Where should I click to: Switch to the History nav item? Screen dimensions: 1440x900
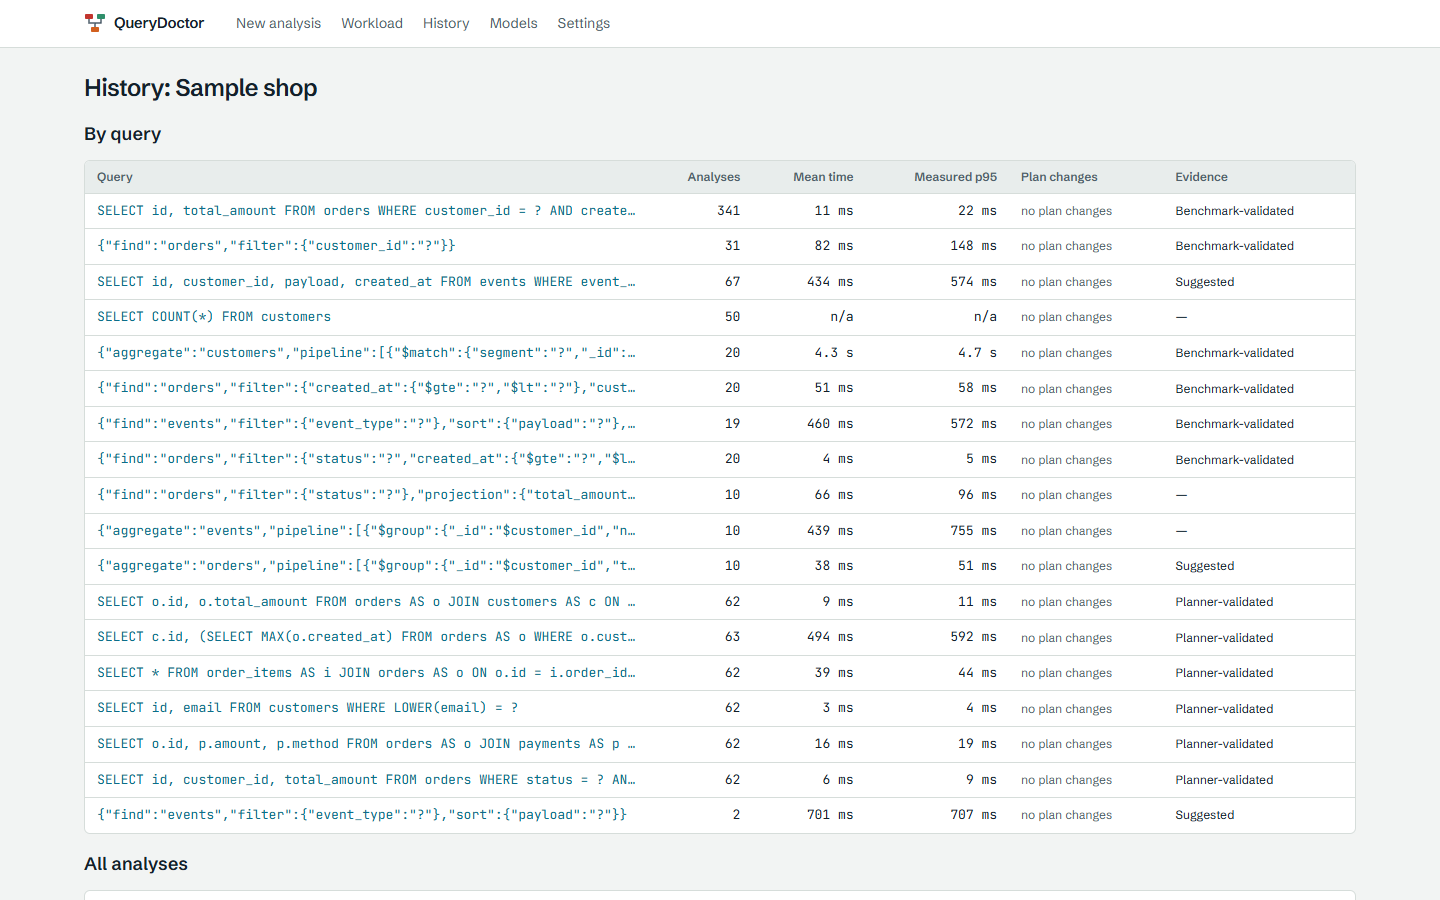pos(446,23)
